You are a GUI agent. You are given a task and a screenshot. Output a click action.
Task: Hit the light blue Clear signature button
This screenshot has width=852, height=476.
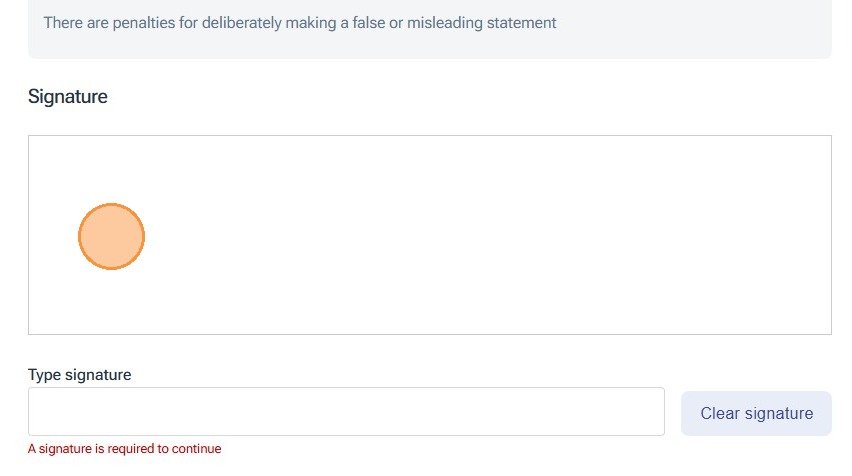coord(756,413)
